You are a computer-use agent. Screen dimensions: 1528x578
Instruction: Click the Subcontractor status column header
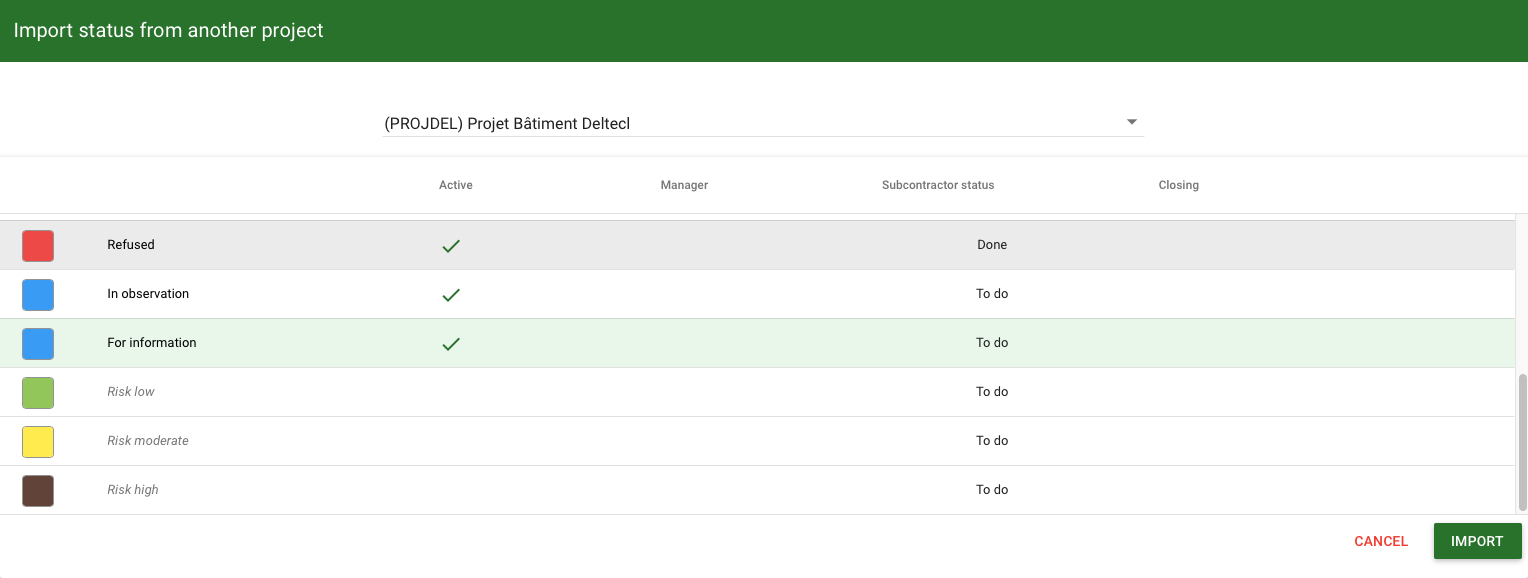pos(938,185)
